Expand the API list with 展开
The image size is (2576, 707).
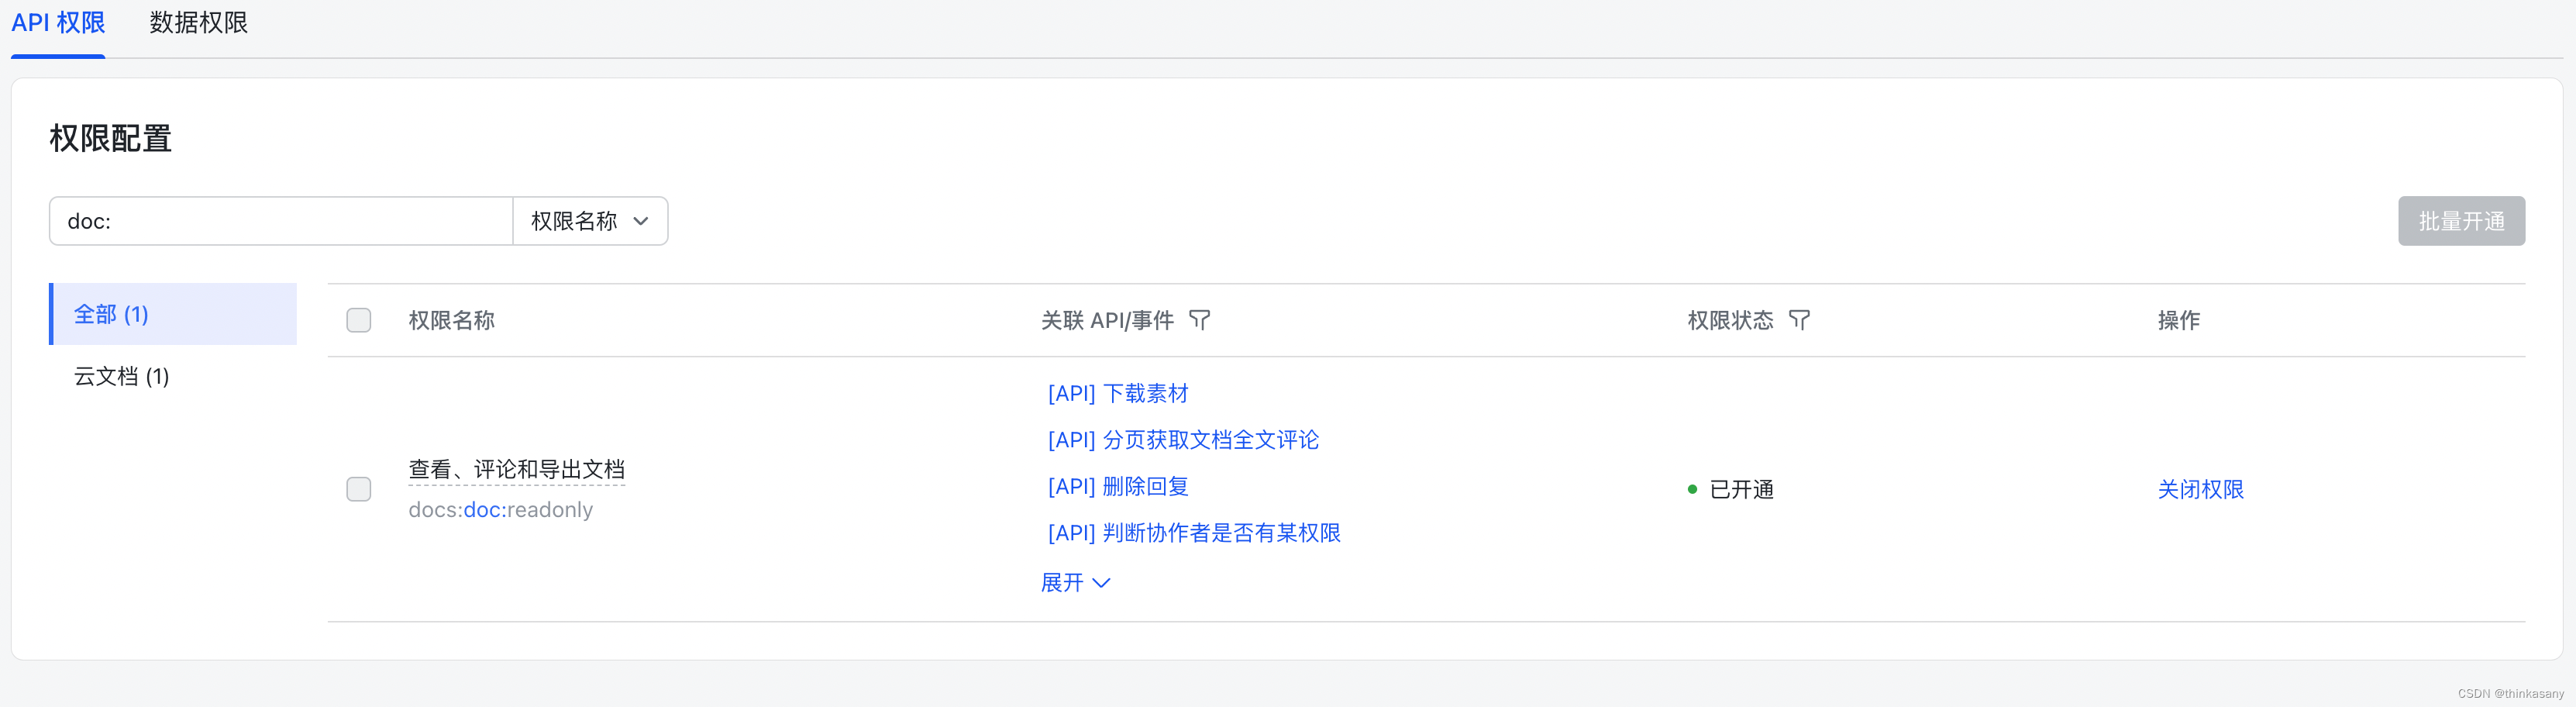point(1076,582)
